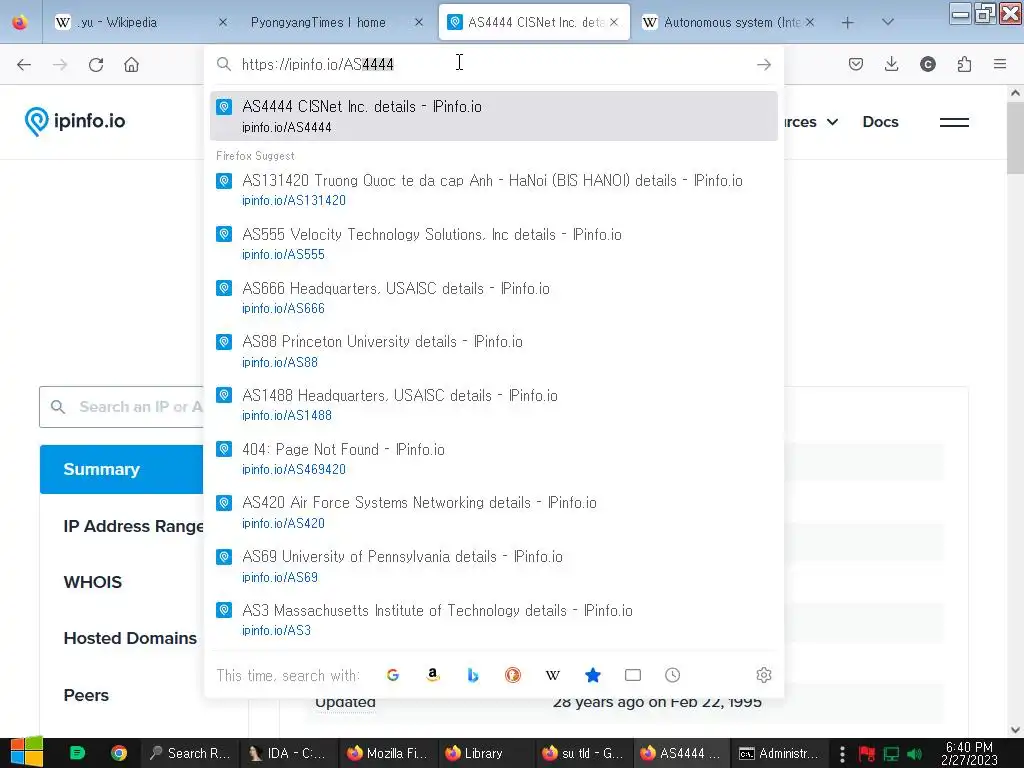Open Hosted Domains section
The height and width of the screenshot is (768, 1024).
pyautogui.click(x=130, y=638)
